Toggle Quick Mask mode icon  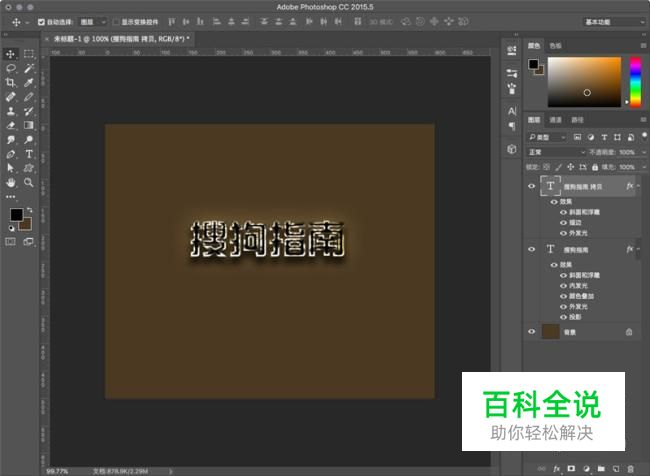click(x=10, y=241)
